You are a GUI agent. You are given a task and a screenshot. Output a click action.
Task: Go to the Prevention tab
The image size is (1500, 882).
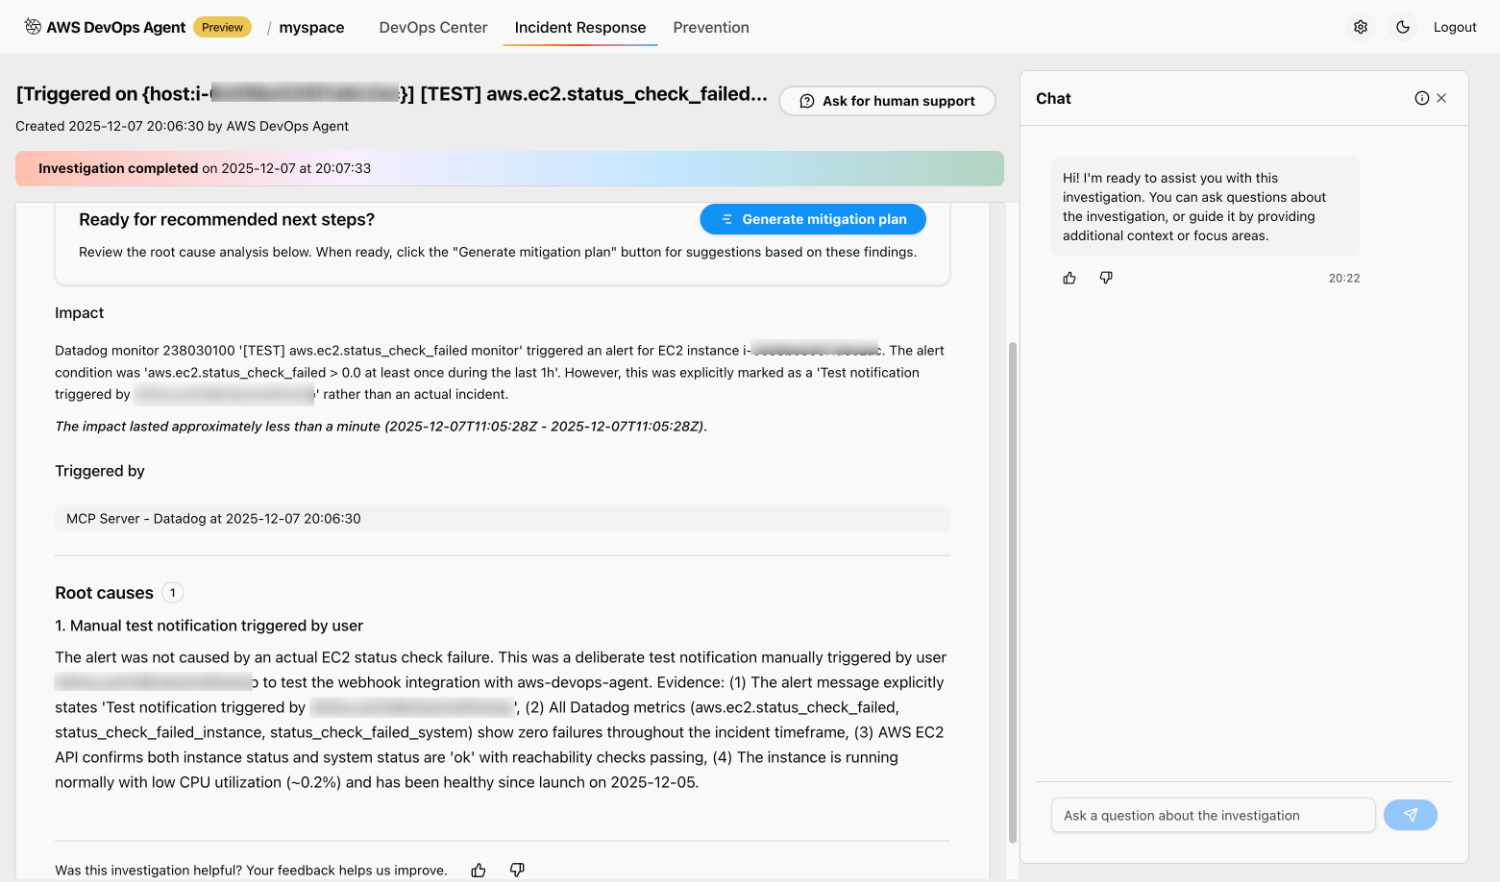pyautogui.click(x=711, y=27)
